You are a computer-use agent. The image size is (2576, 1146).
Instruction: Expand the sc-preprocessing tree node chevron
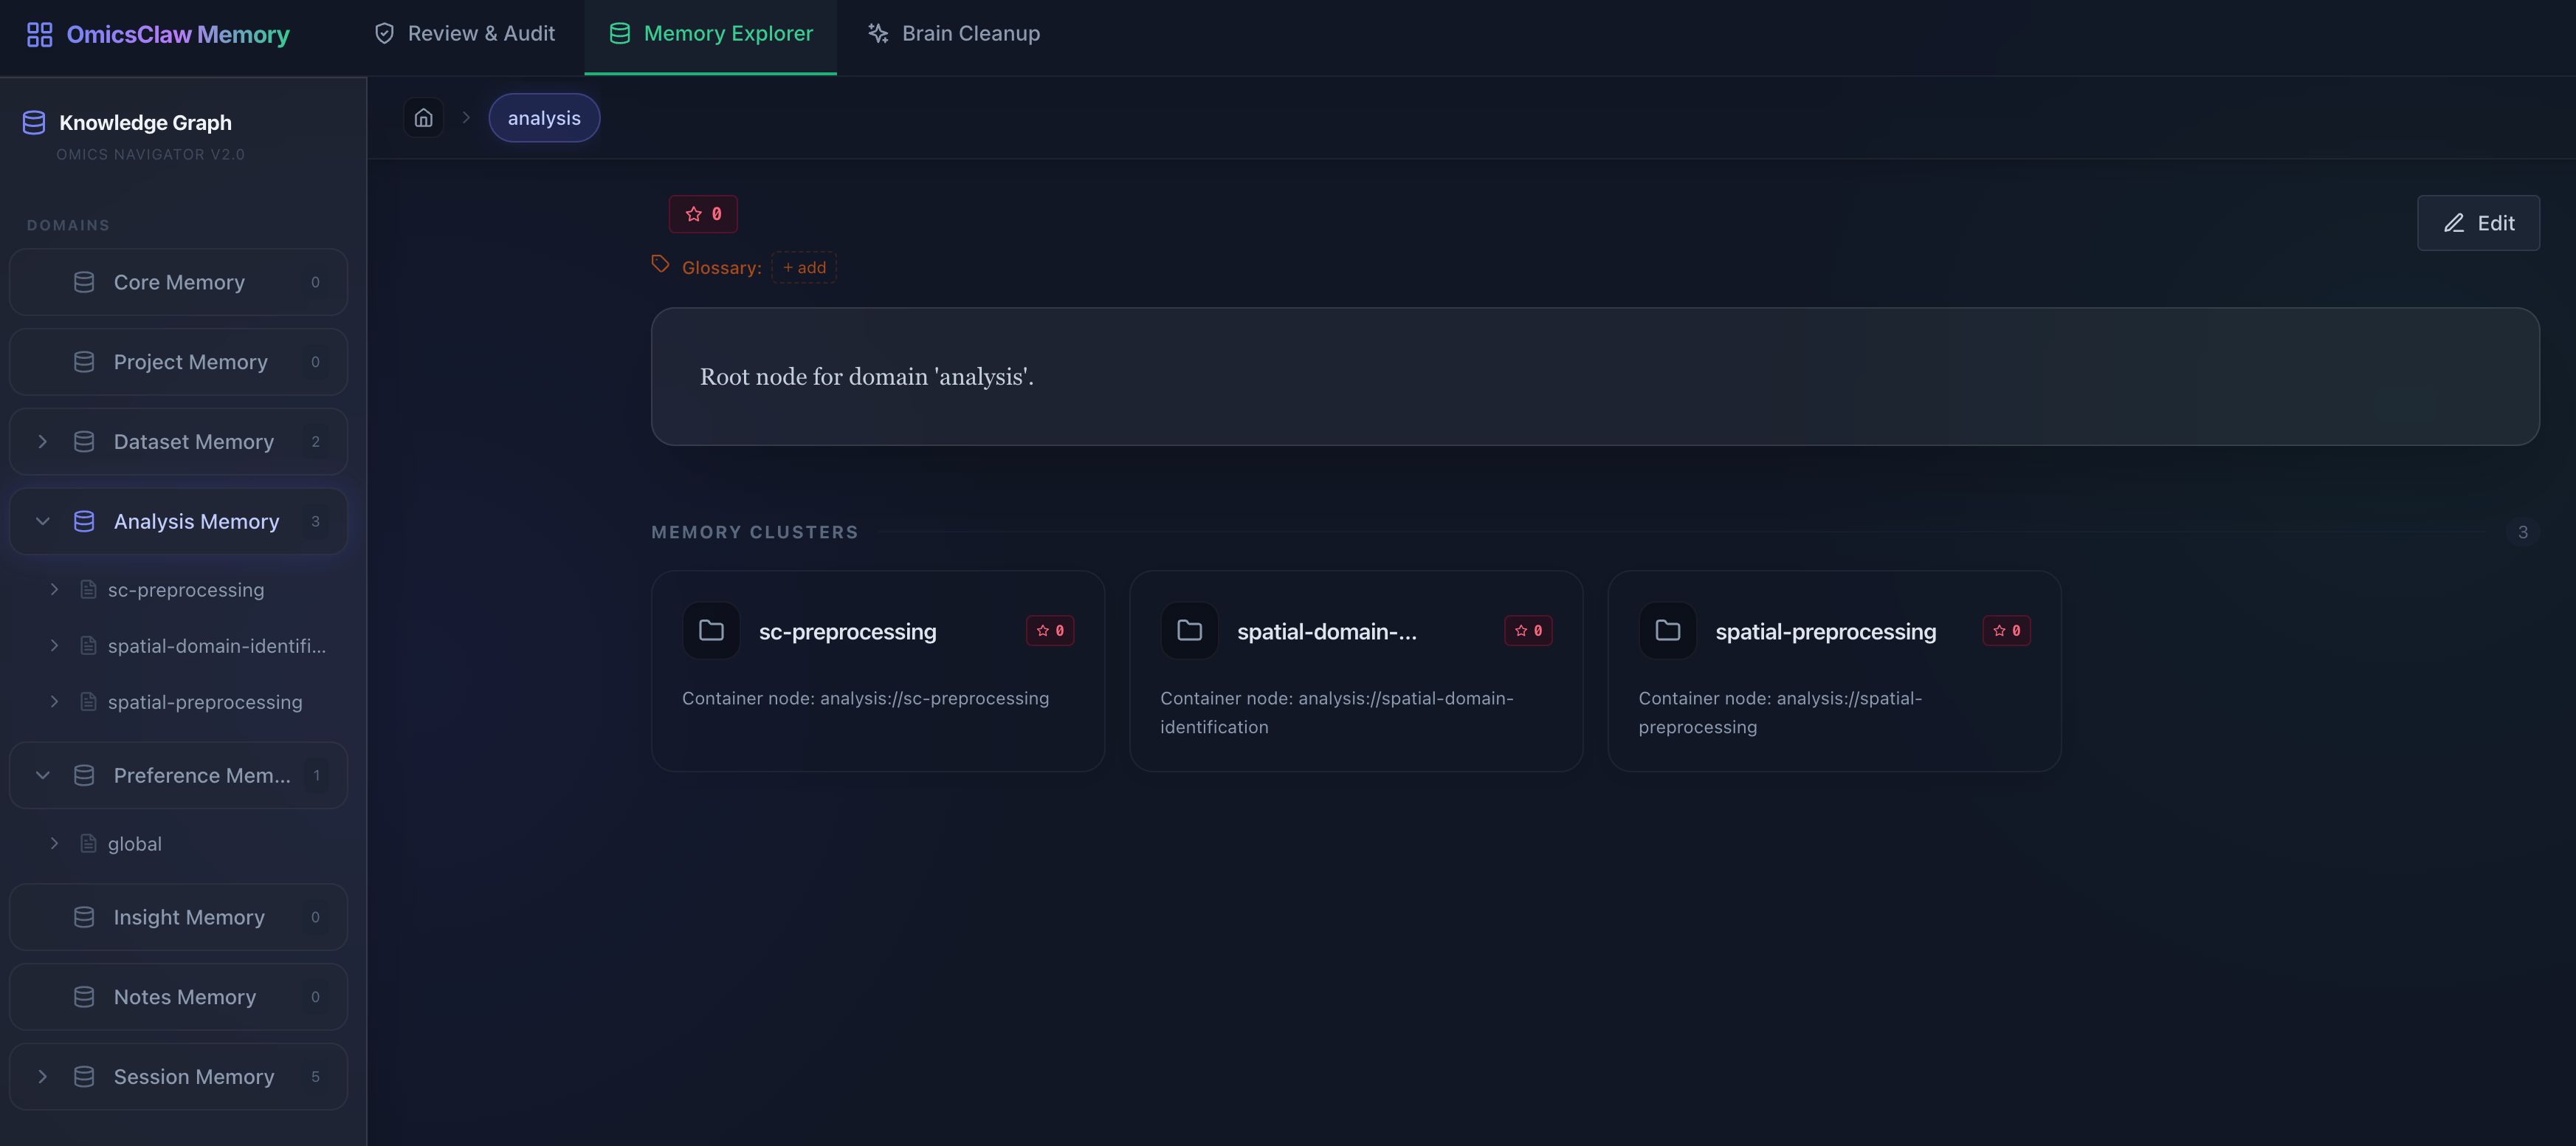(54, 590)
